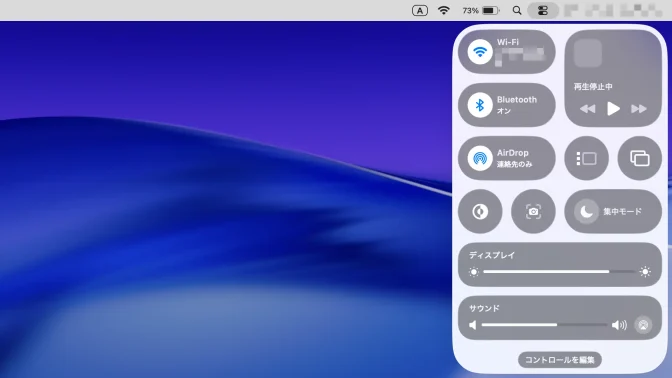Adjust the ディスプレイ brightness slider

pos(559,272)
